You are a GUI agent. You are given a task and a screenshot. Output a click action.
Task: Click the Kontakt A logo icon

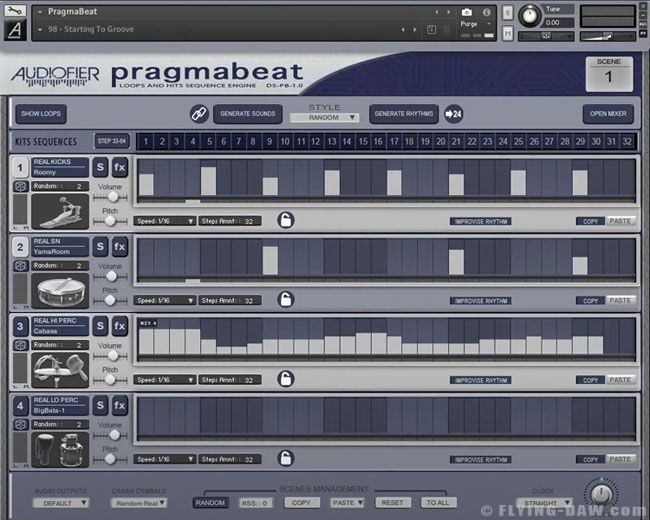coord(15,30)
